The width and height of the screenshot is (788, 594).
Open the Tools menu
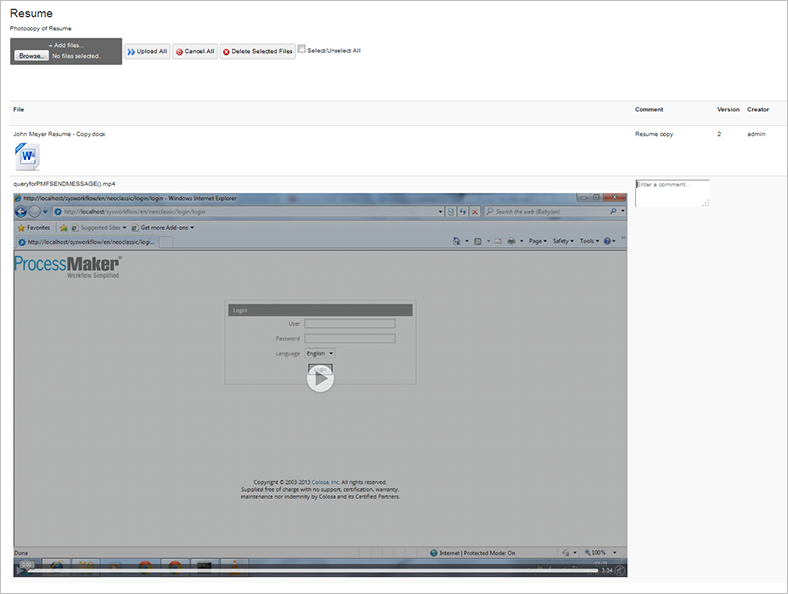tap(589, 241)
